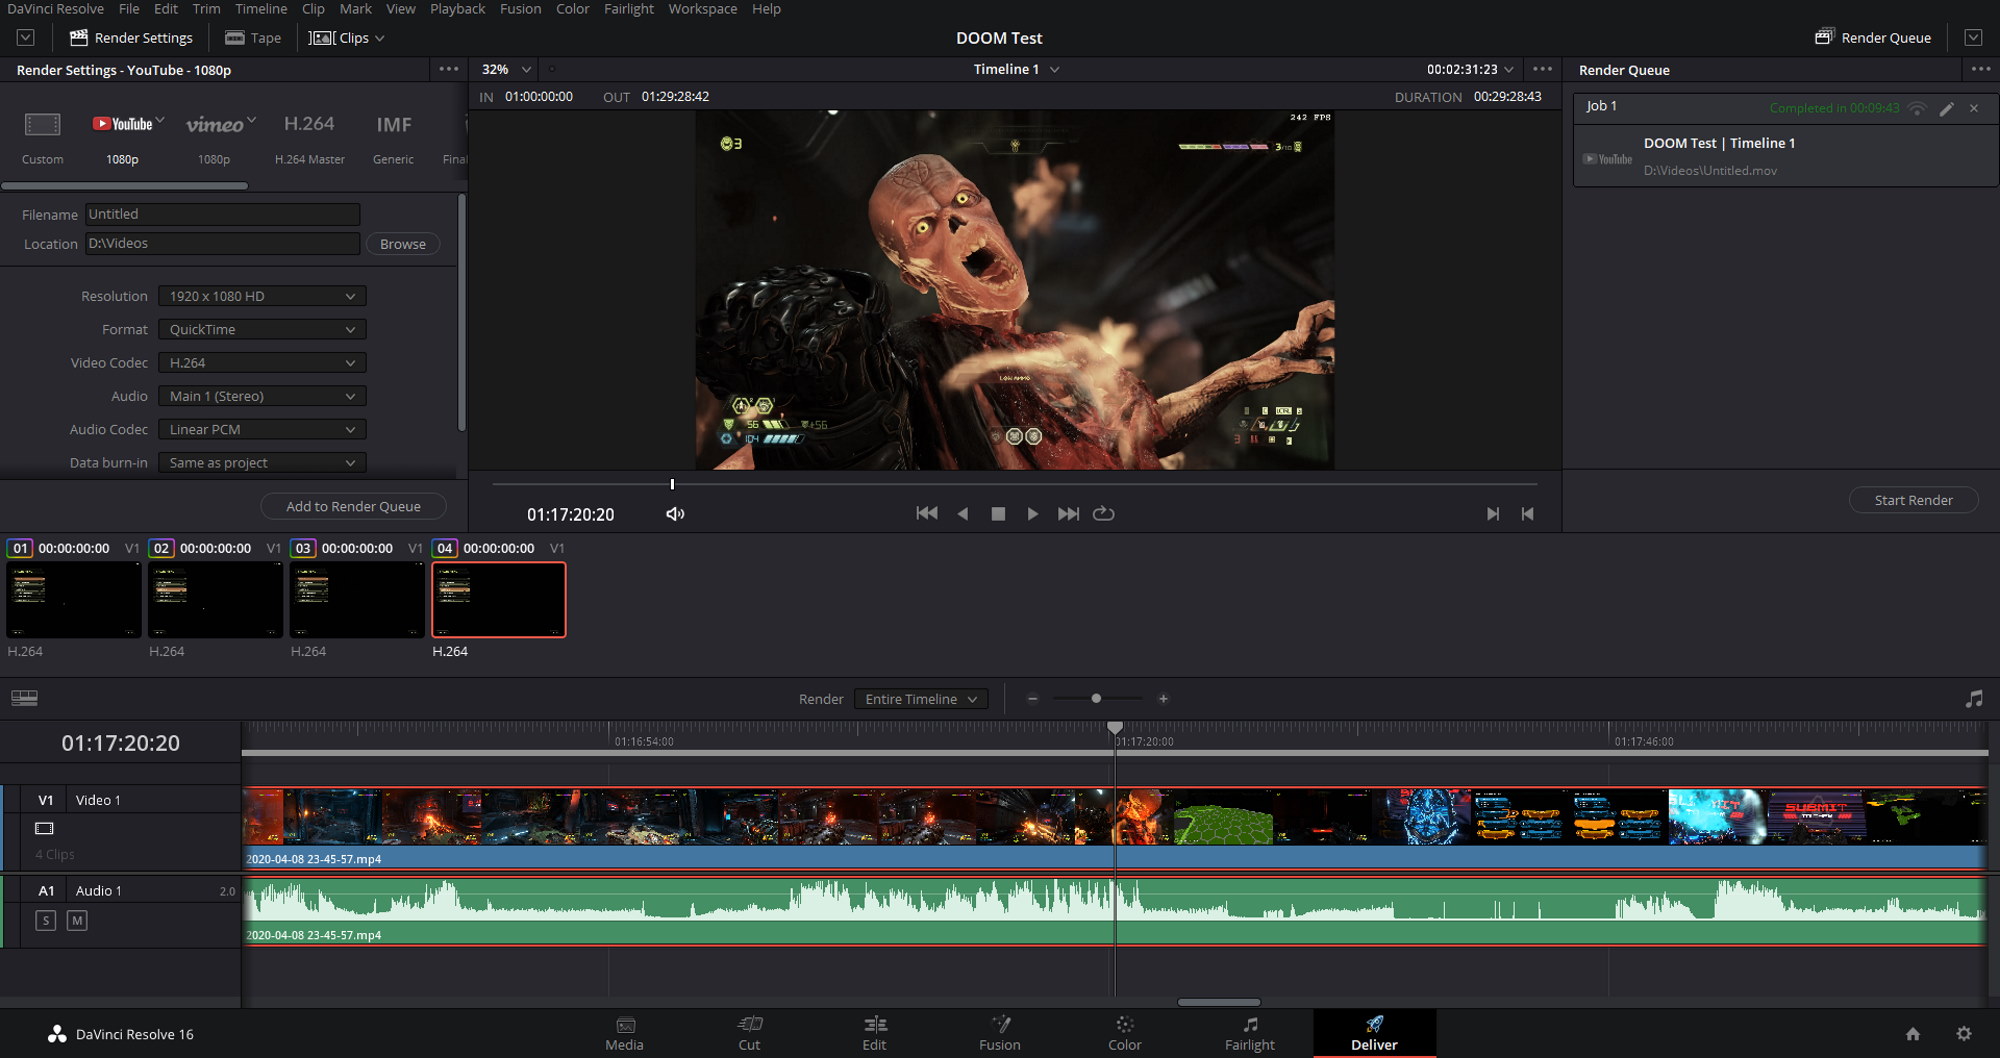
Task: Open the Fairlight menu
Action: click(628, 9)
